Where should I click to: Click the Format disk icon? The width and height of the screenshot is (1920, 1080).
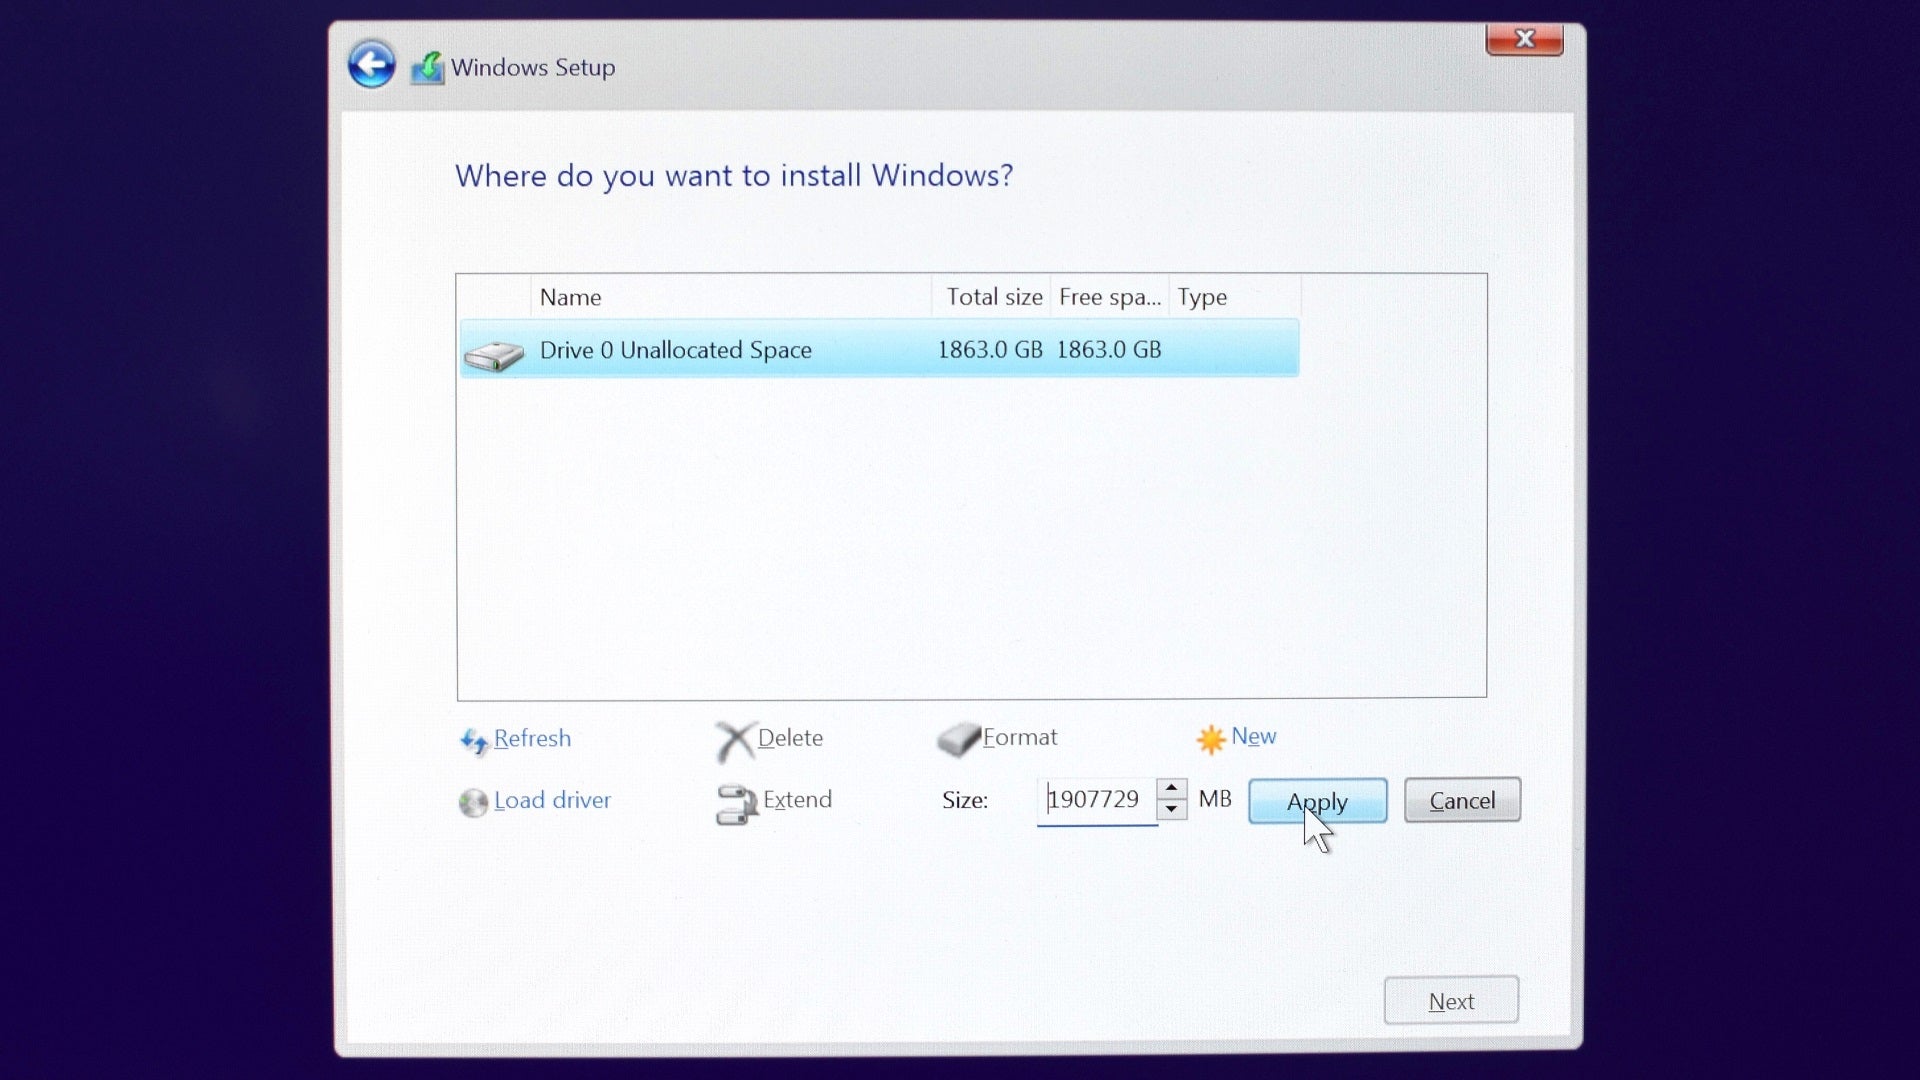tap(959, 739)
